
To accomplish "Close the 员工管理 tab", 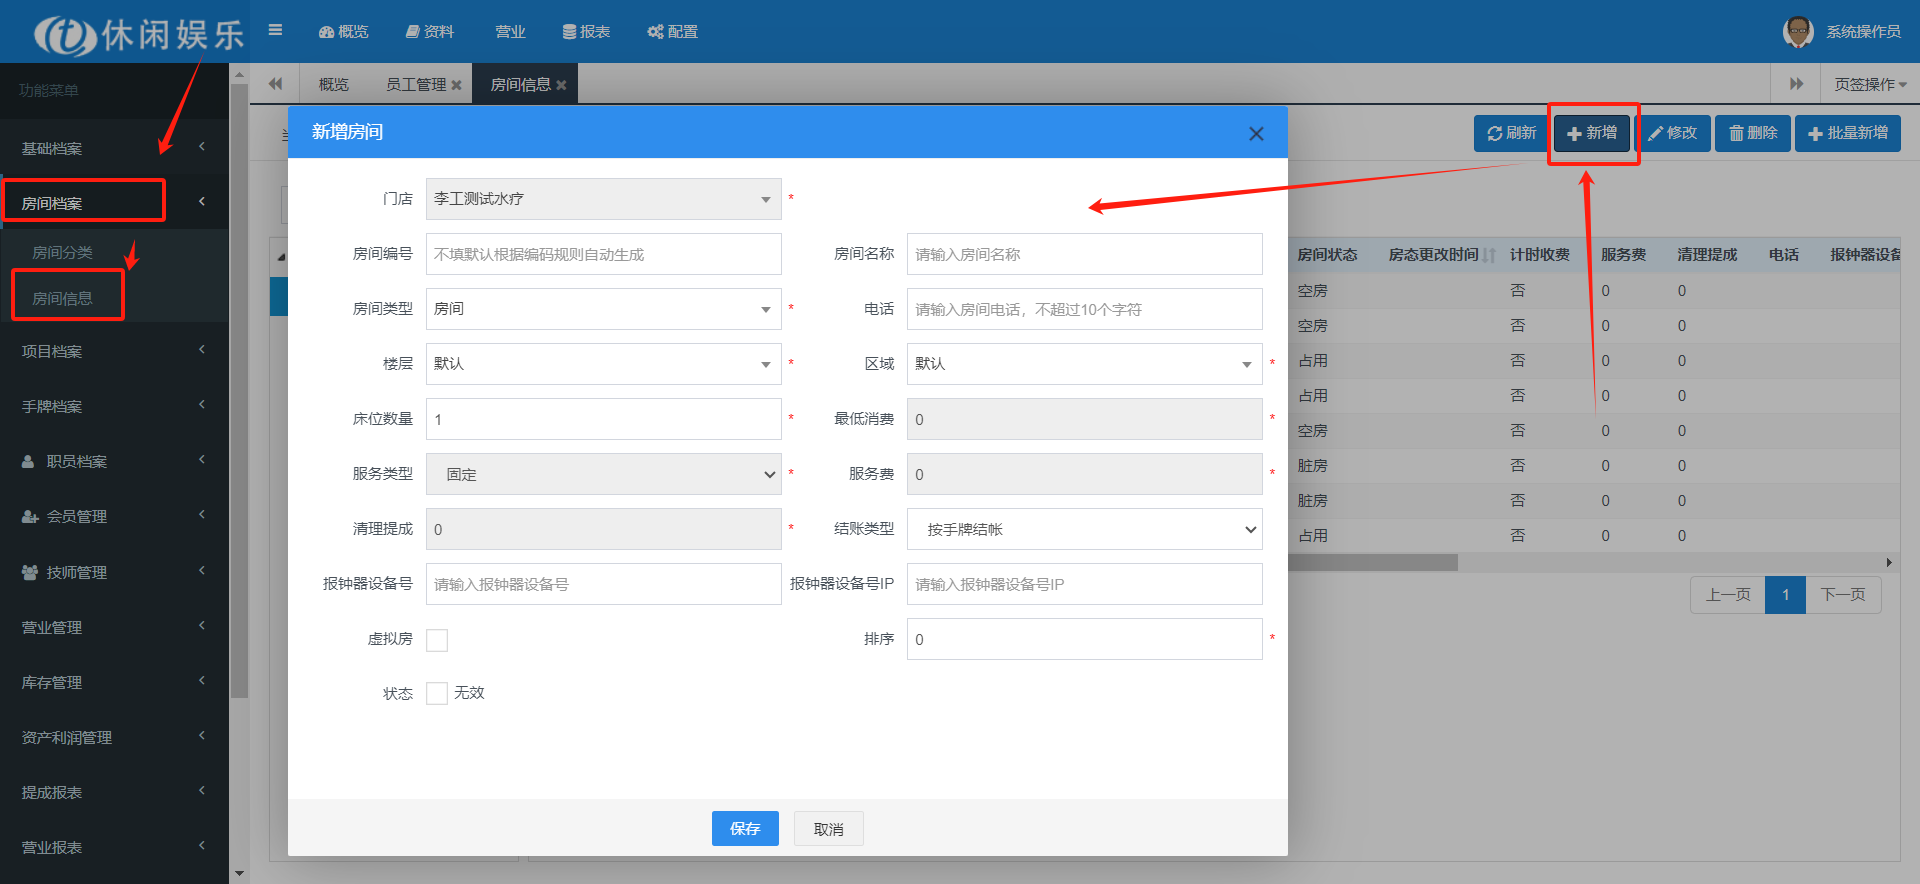I will 456,85.
